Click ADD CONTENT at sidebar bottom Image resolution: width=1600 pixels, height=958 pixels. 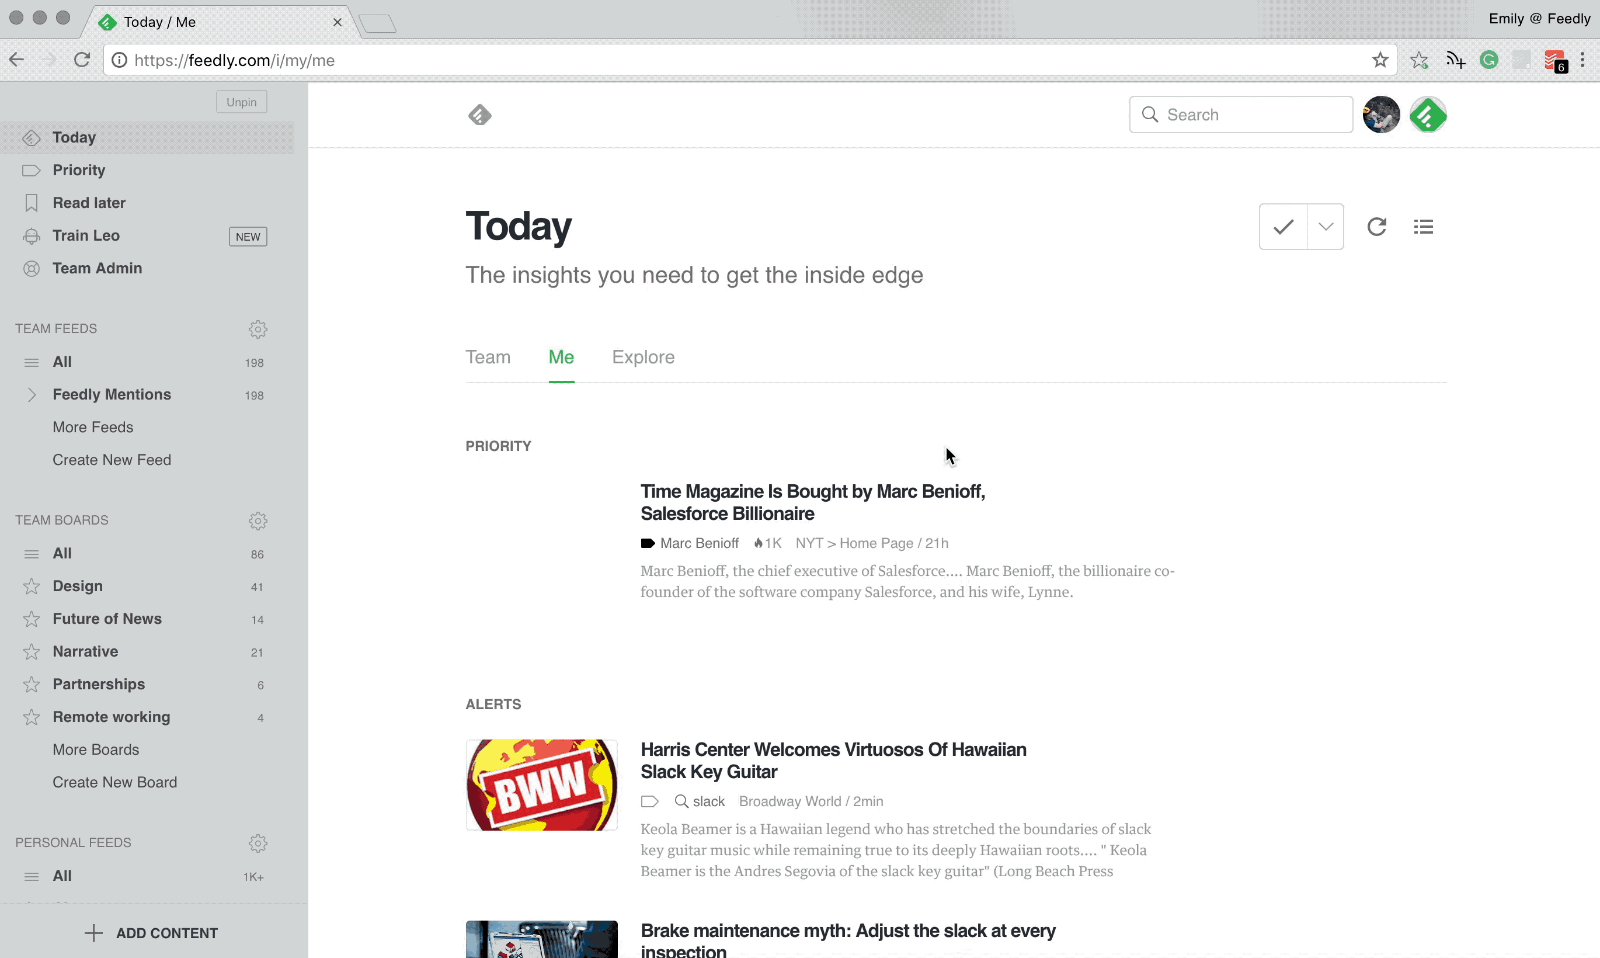click(153, 933)
